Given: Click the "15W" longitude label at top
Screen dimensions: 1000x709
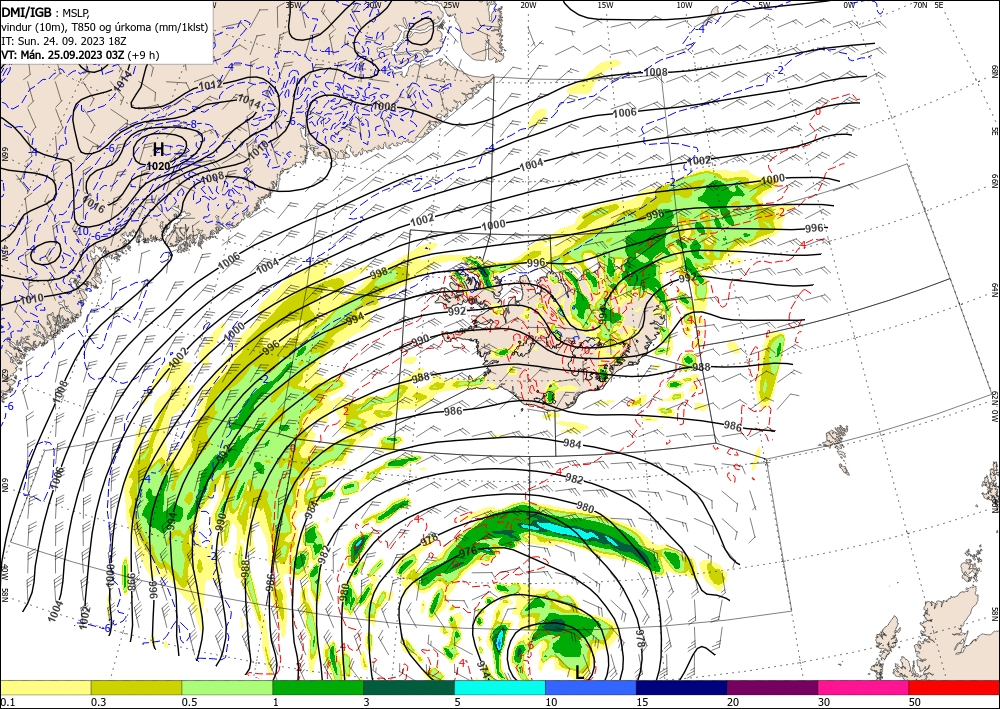Looking at the screenshot, I should pos(605,5).
